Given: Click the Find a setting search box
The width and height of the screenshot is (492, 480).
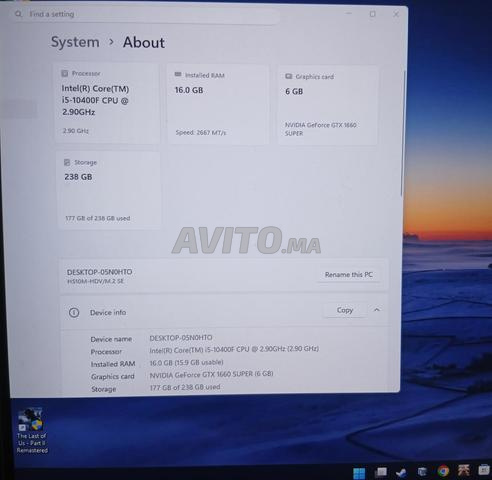Looking at the screenshot, I should [147, 14].
